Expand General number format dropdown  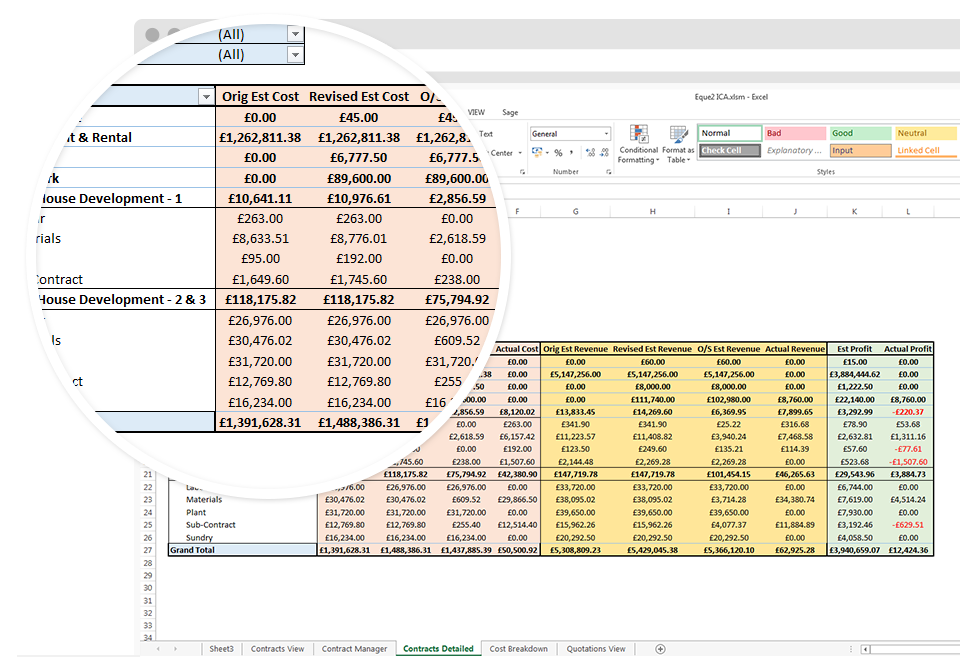click(x=606, y=134)
